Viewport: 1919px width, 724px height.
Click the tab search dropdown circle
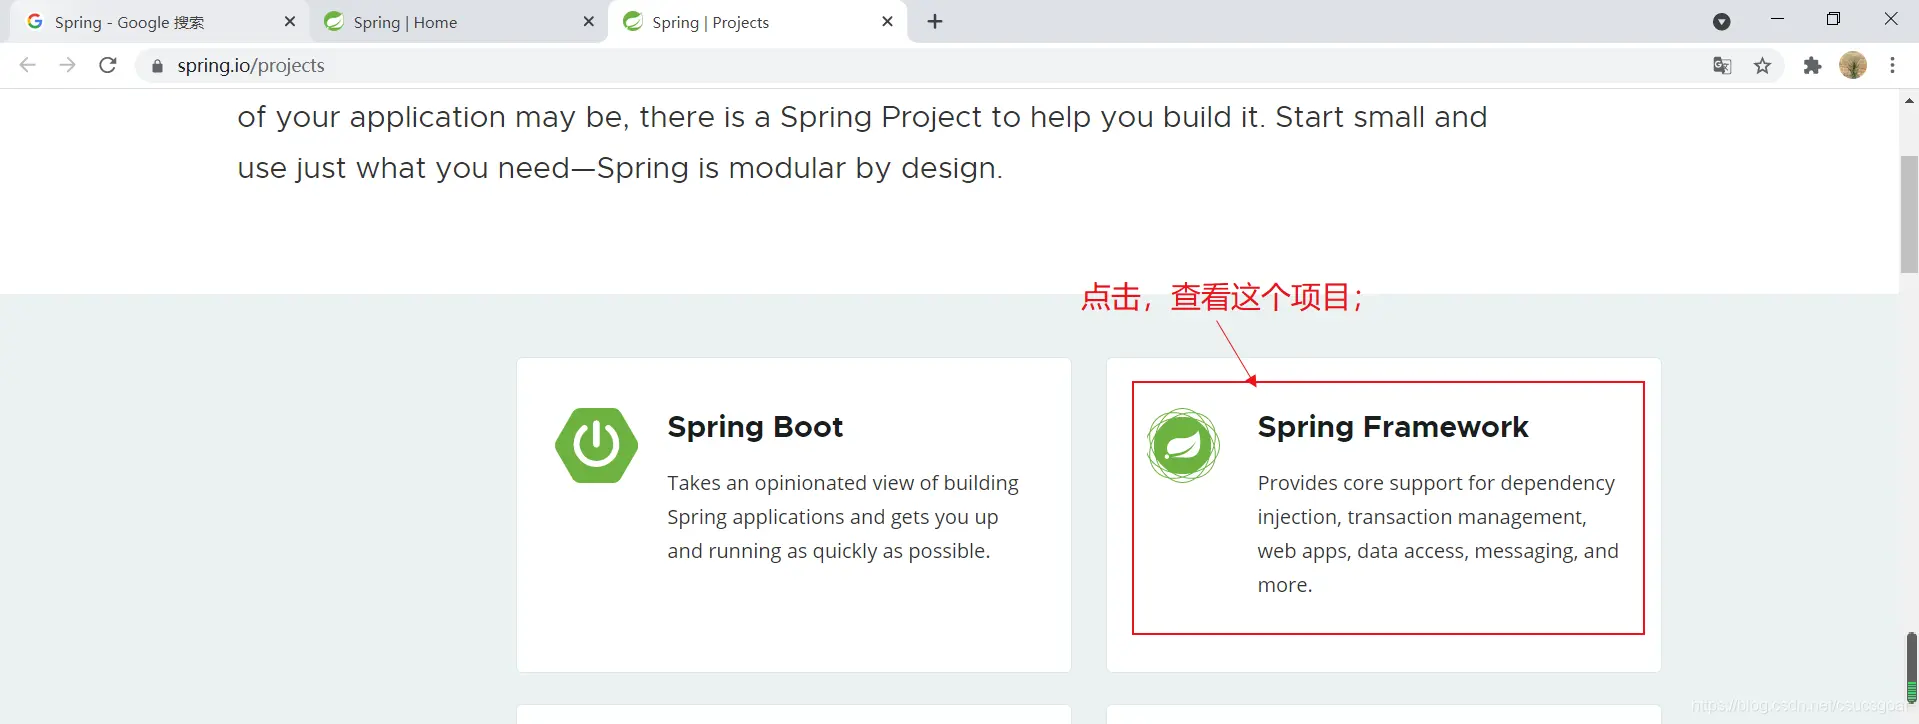pos(1721,22)
